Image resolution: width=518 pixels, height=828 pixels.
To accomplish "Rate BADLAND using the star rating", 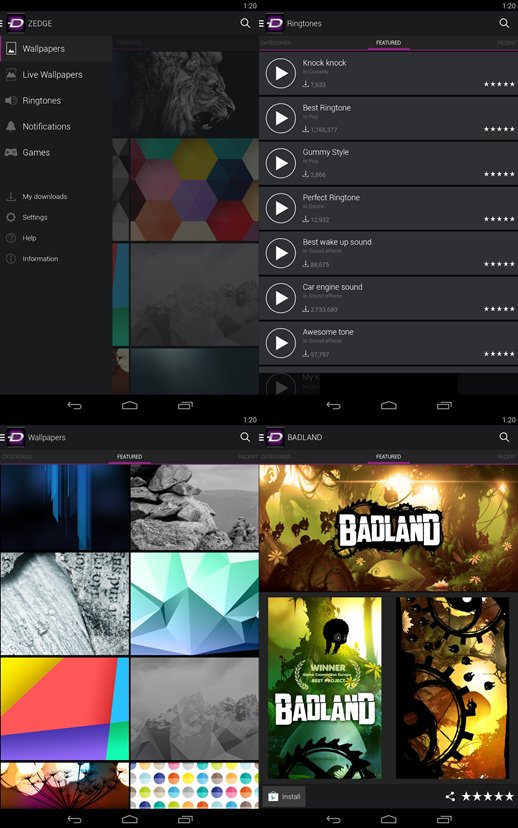I will (487, 796).
